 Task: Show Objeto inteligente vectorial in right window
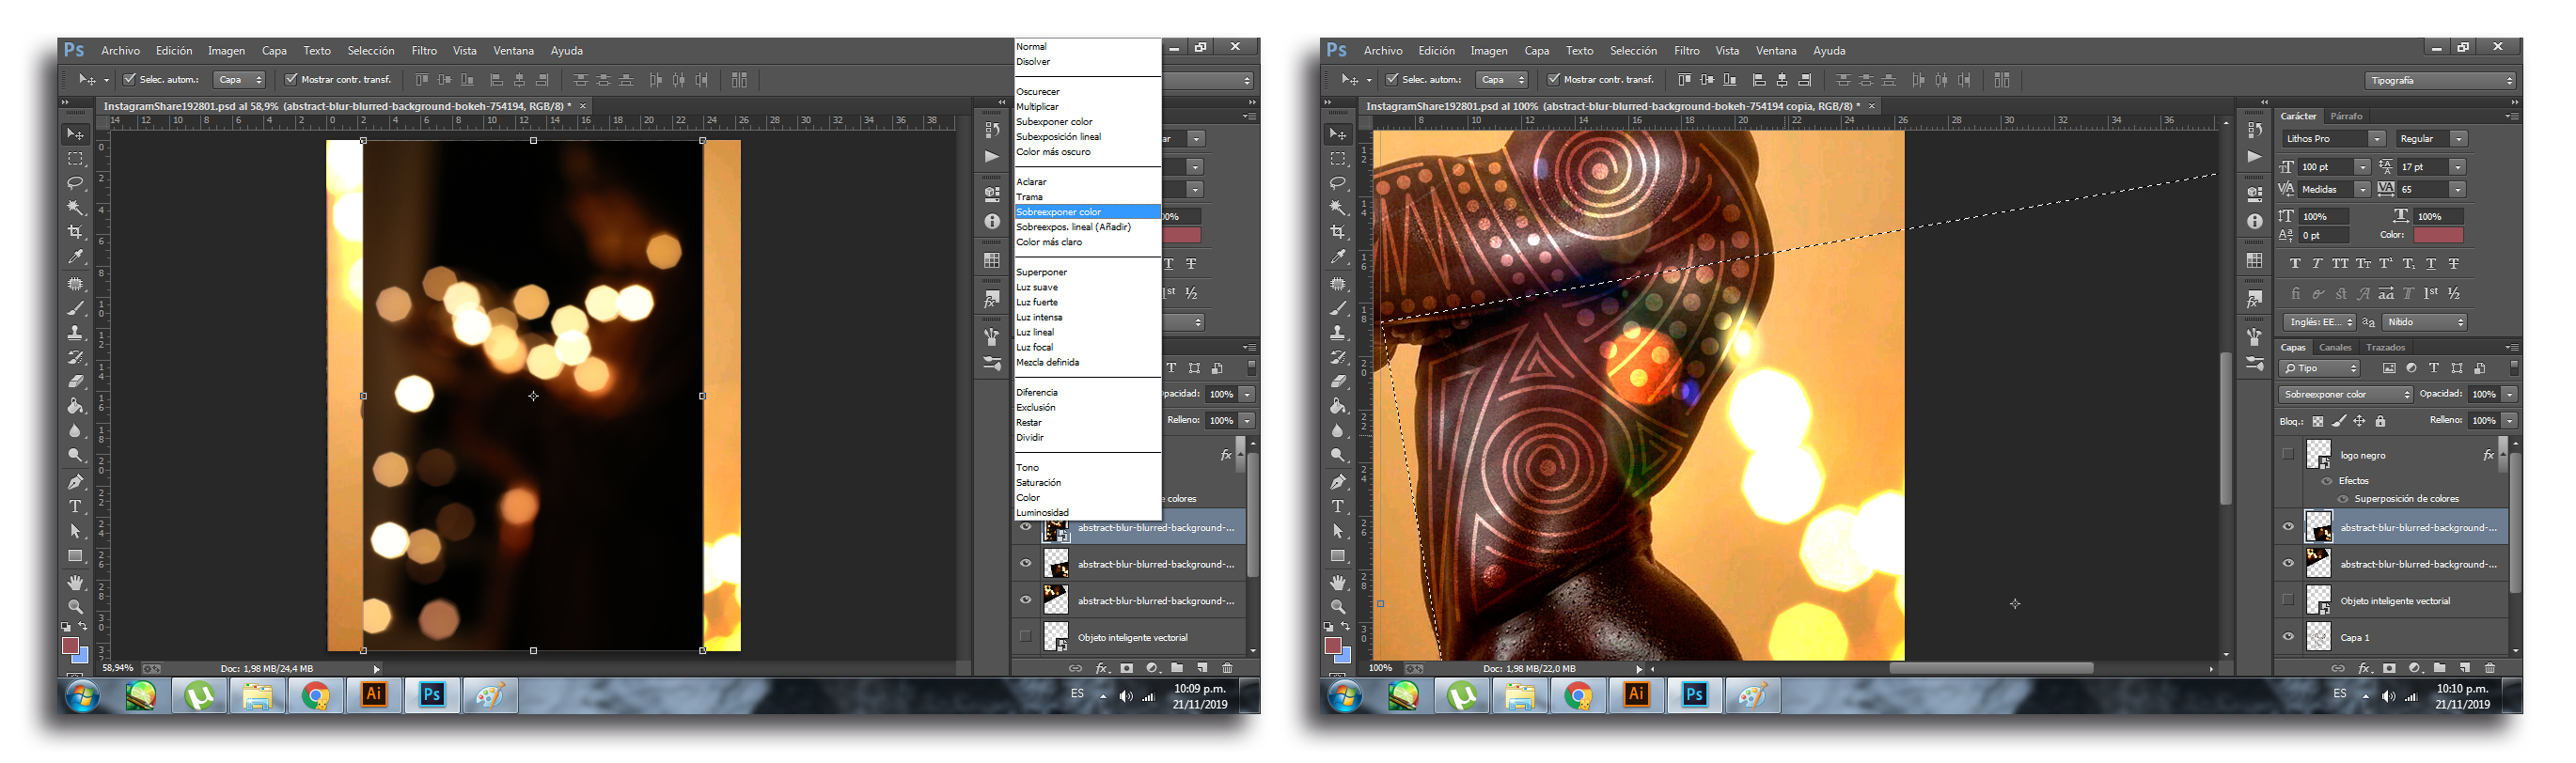[2288, 600]
